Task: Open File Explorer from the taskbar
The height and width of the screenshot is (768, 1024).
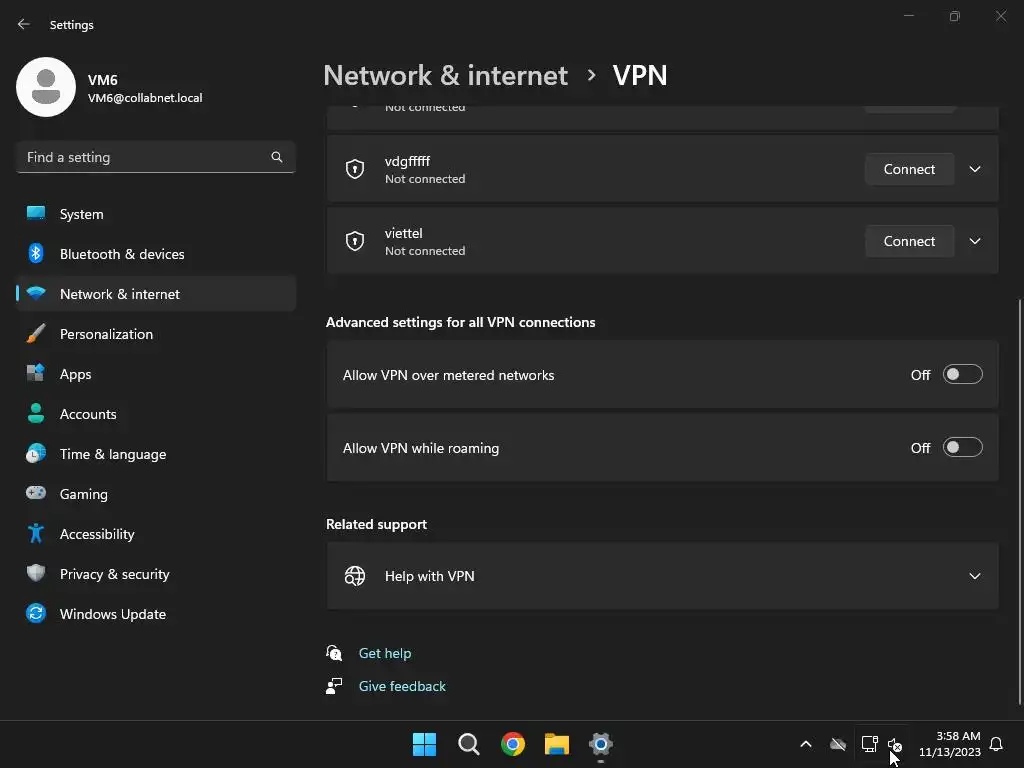Action: [x=557, y=744]
